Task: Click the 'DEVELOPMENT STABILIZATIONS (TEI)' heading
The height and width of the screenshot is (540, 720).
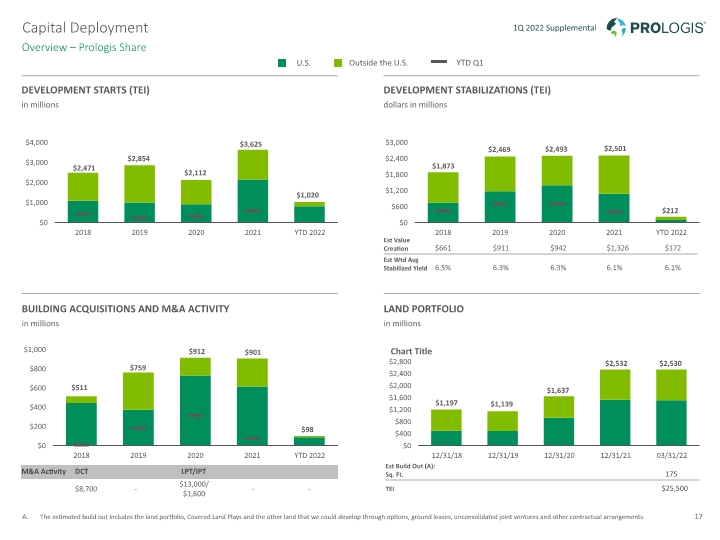Action: pyautogui.click(x=467, y=90)
